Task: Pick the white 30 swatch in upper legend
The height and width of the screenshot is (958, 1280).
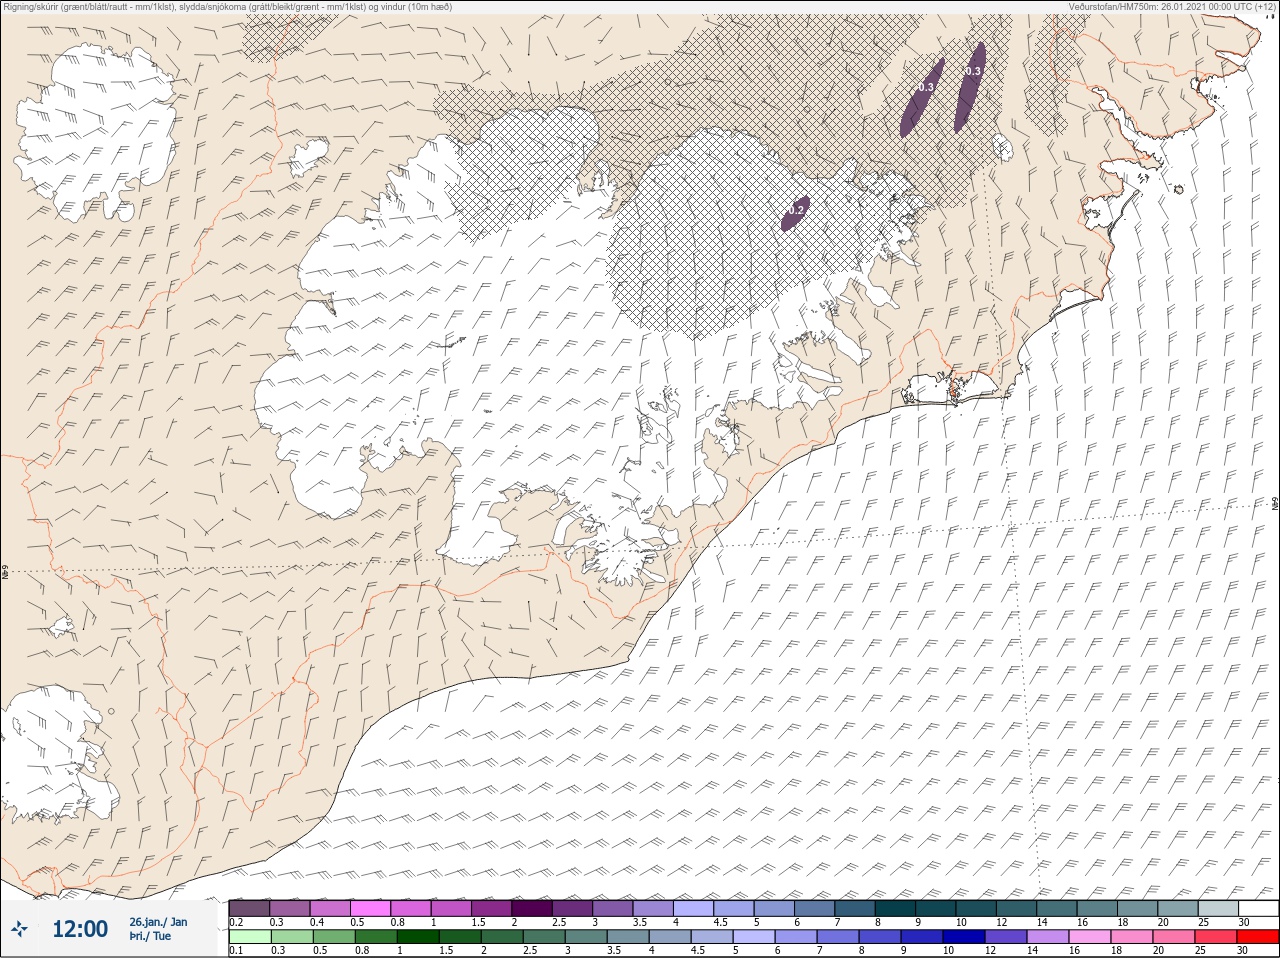Action: pyautogui.click(x=1259, y=908)
